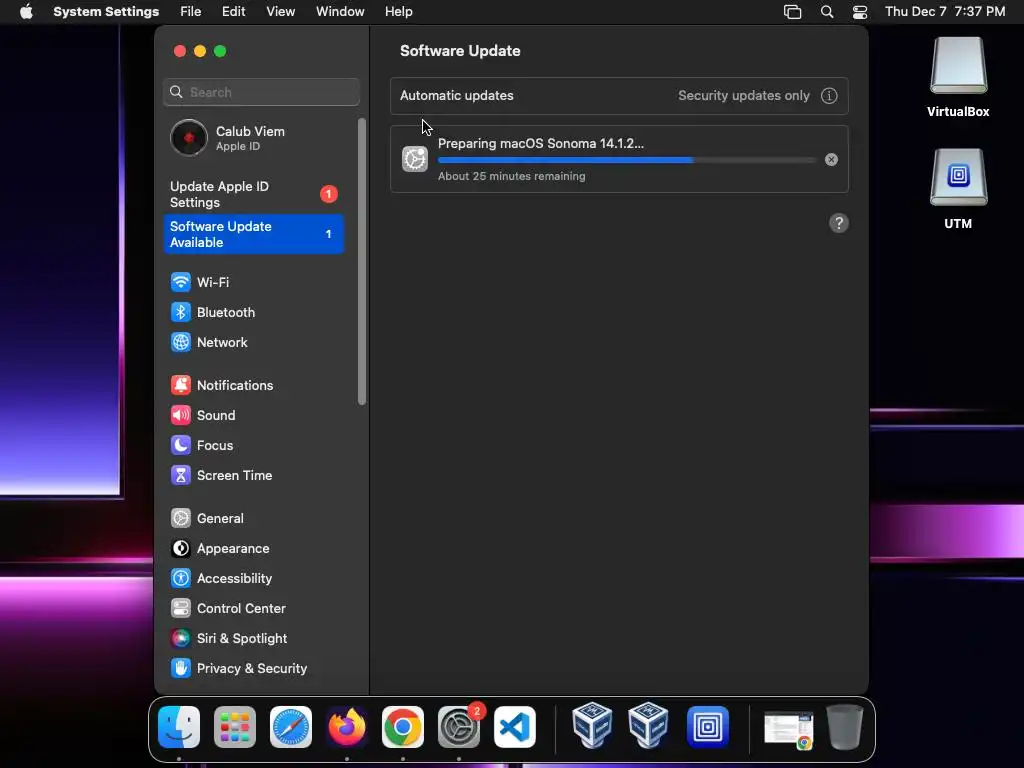Launch UTM from the Dock

tap(708, 727)
